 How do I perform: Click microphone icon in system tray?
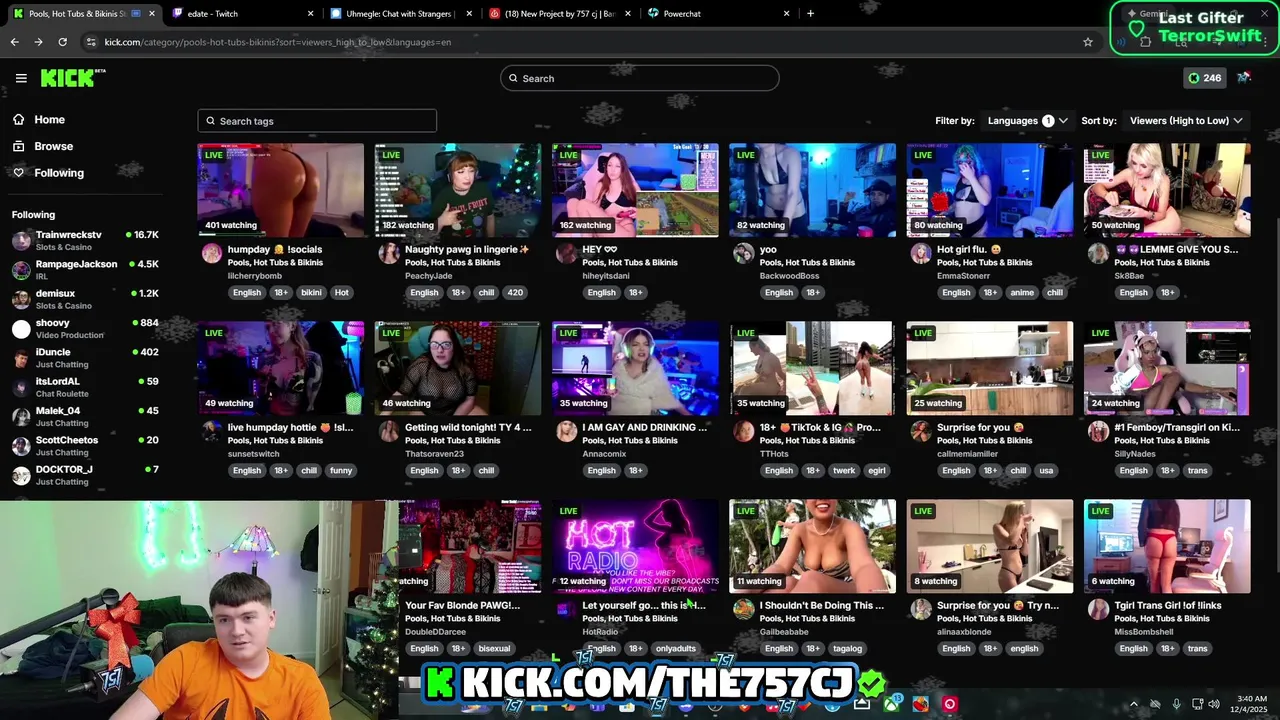(1176, 704)
